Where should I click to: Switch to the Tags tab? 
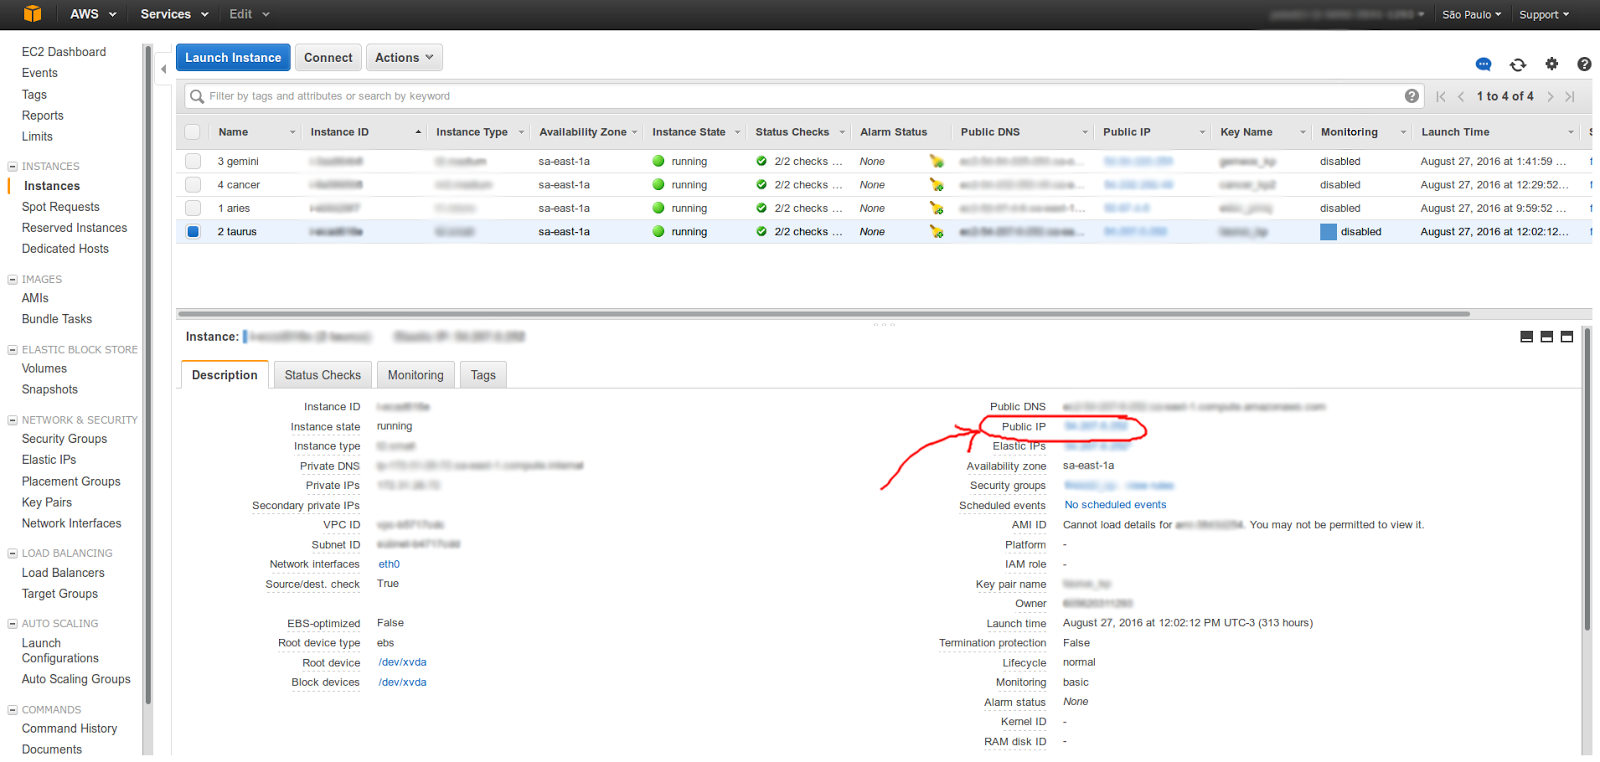[483, 375]
